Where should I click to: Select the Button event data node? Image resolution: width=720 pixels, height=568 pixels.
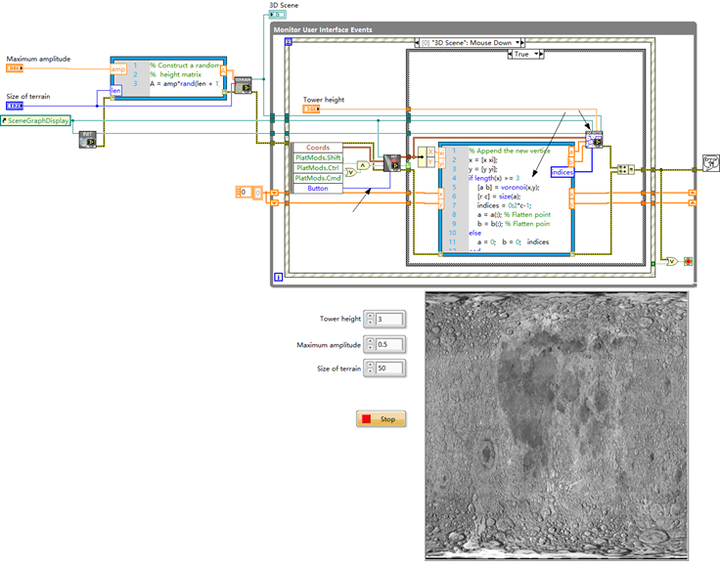(318, 188)
